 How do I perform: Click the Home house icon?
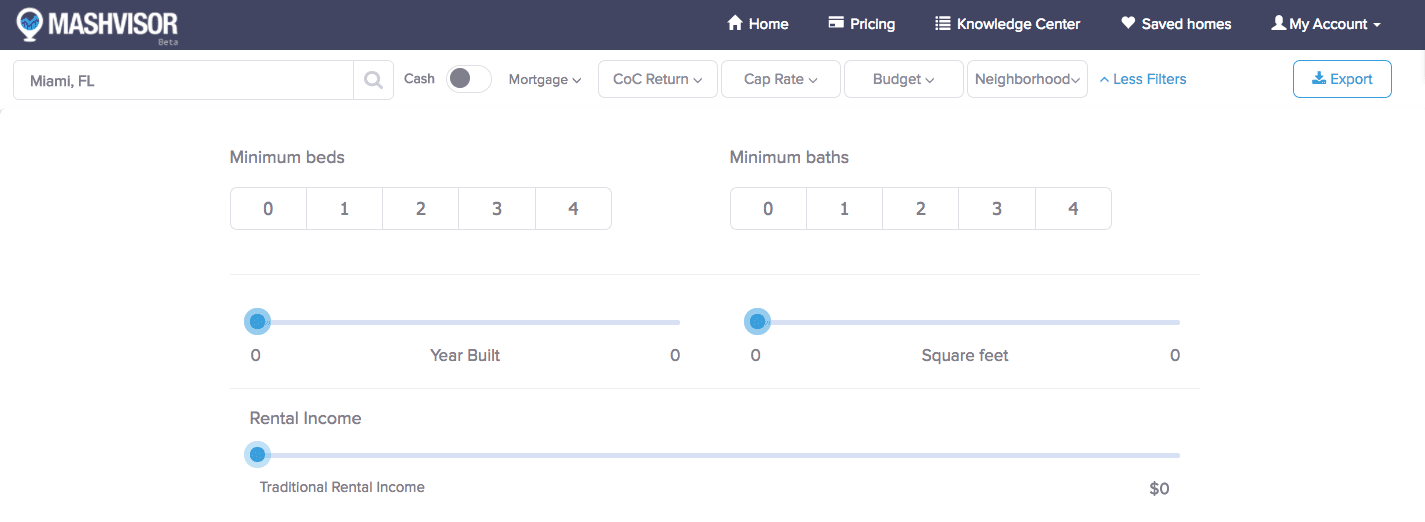click(735, 23)
